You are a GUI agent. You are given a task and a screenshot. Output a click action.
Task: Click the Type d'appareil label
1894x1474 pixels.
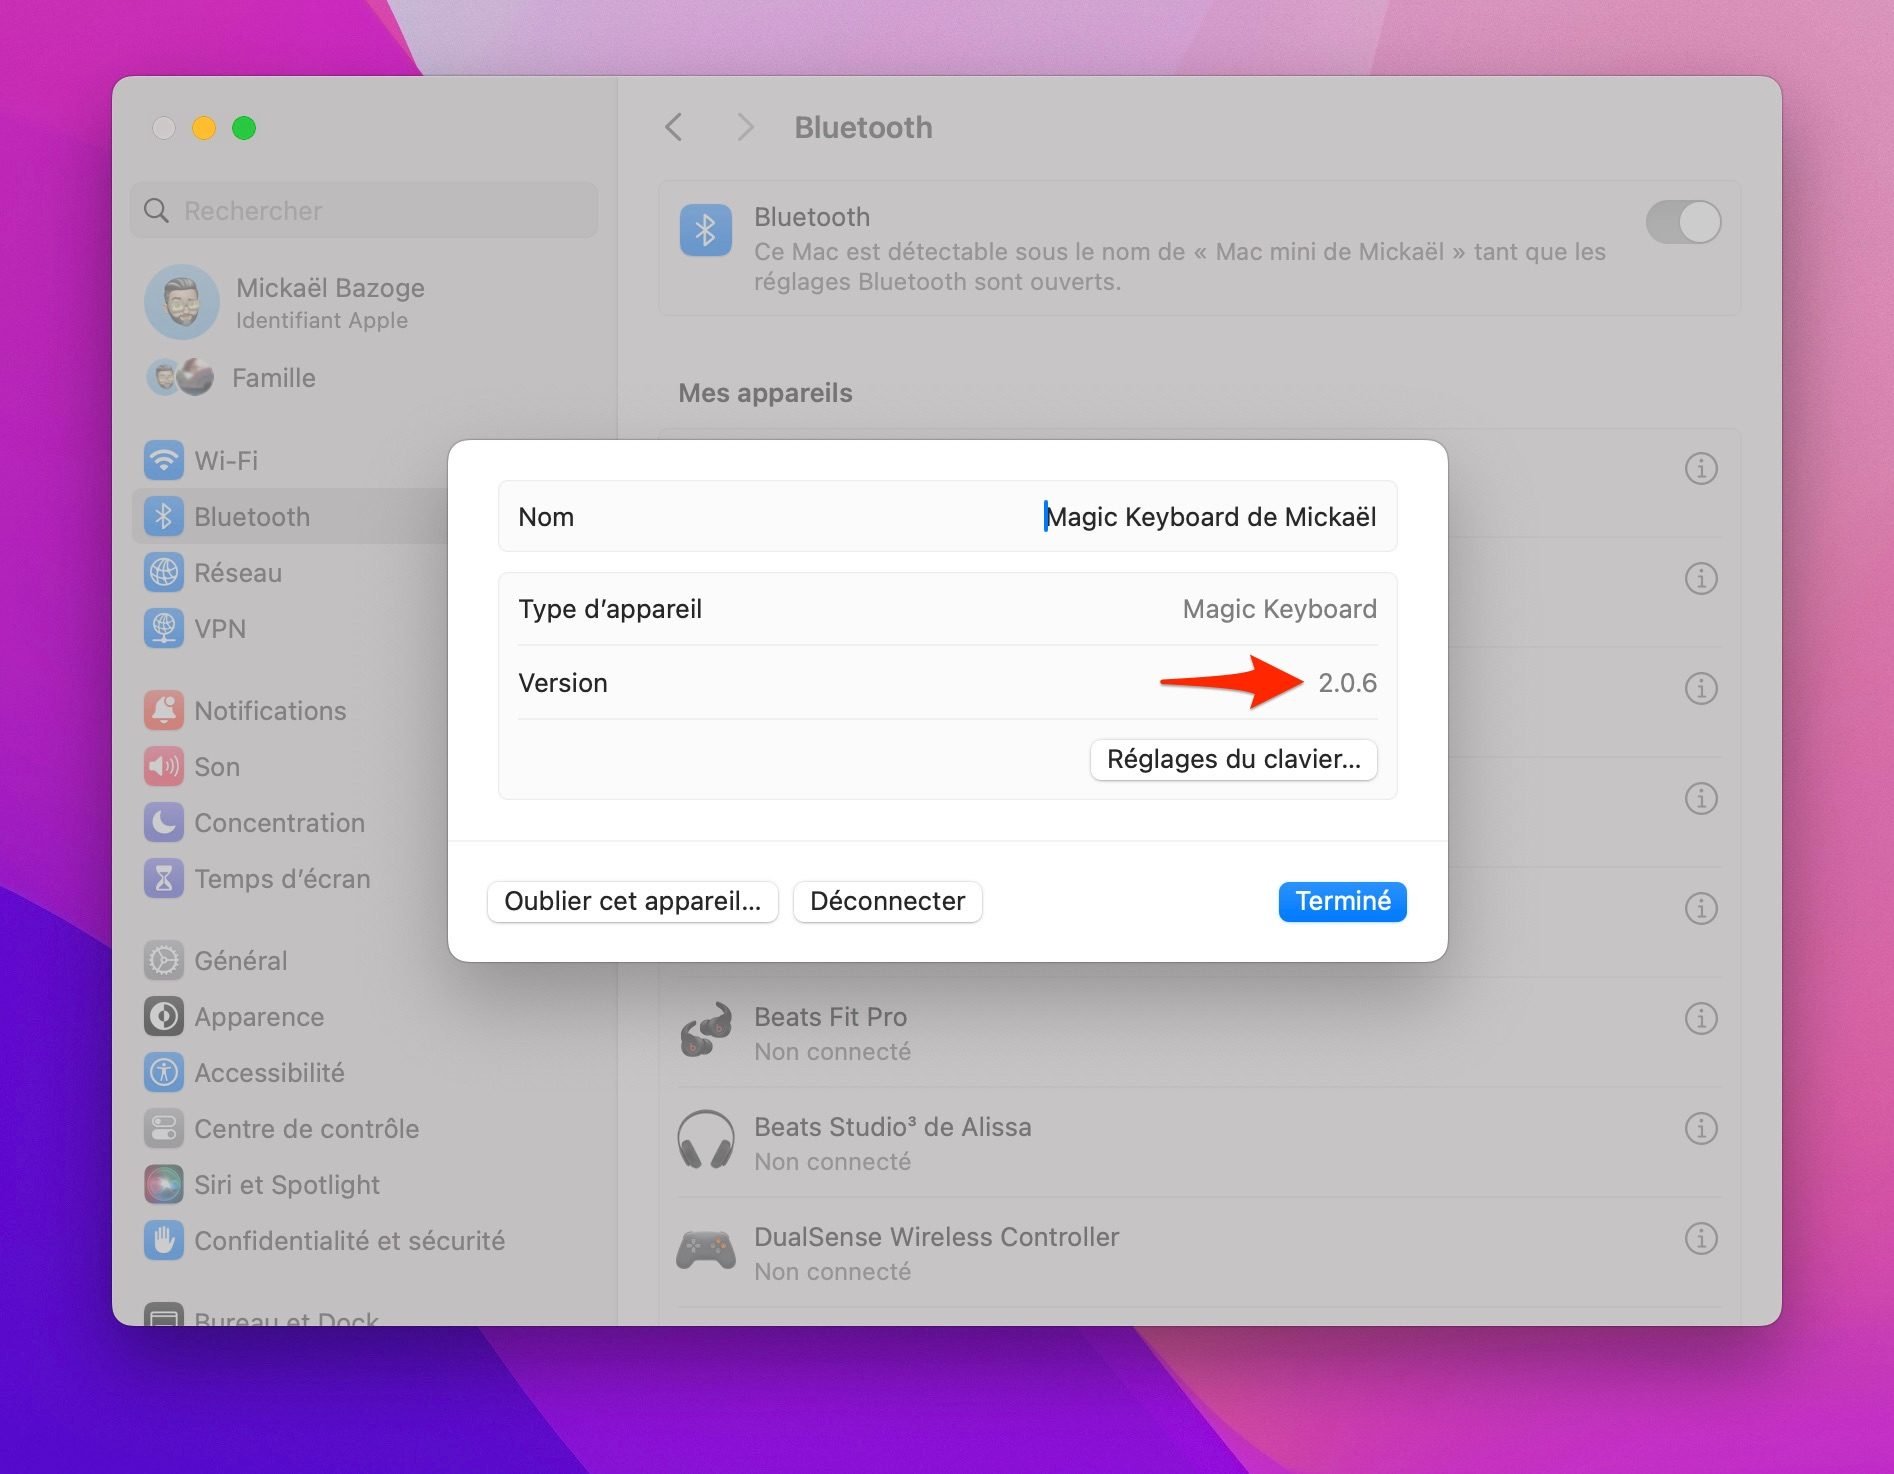tap(610, 609)
